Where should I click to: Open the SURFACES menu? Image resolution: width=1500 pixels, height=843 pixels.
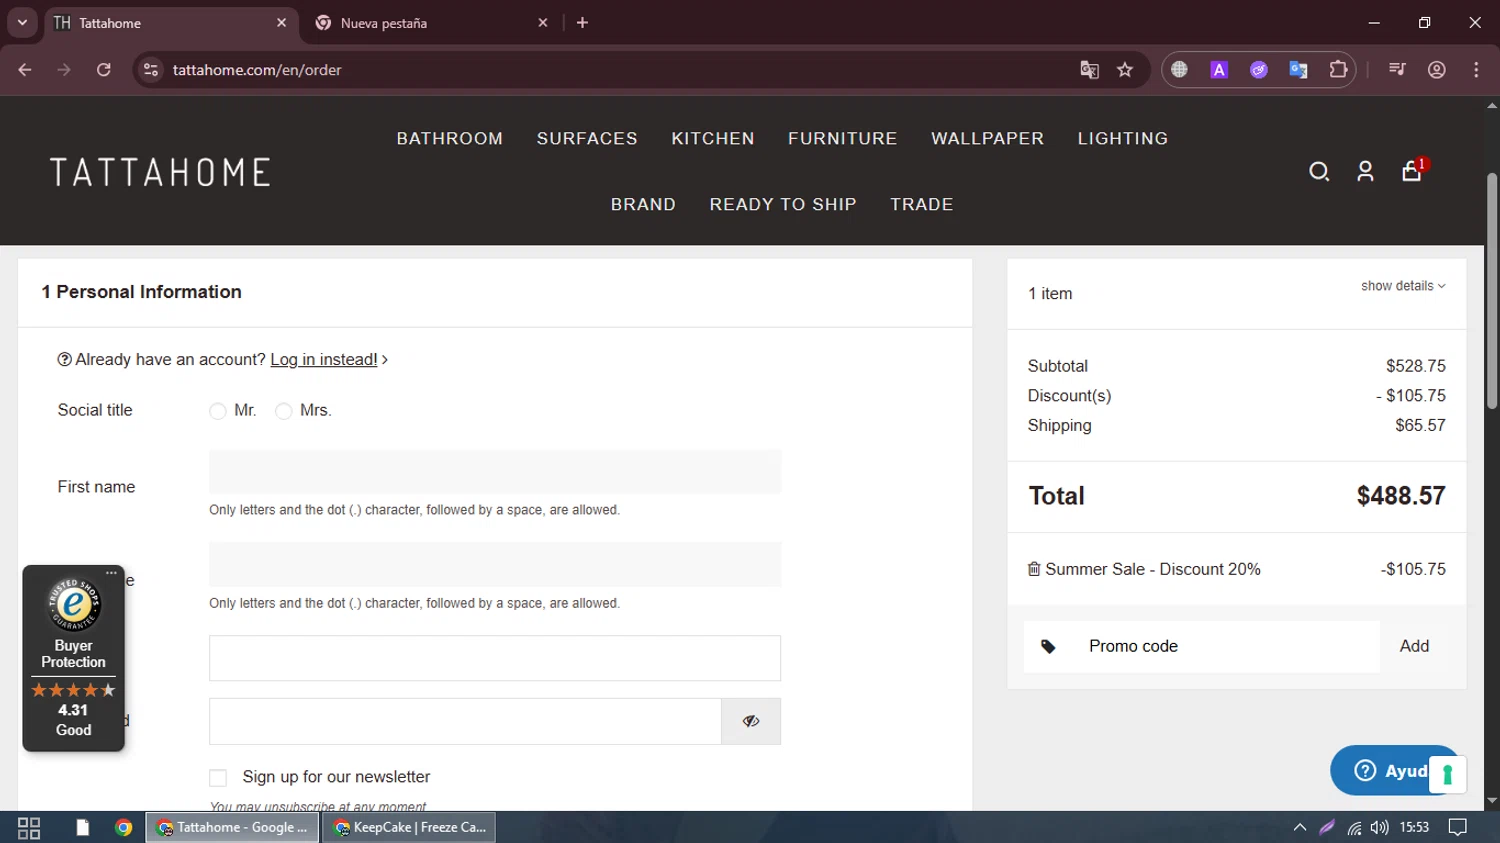click(587, 139)
